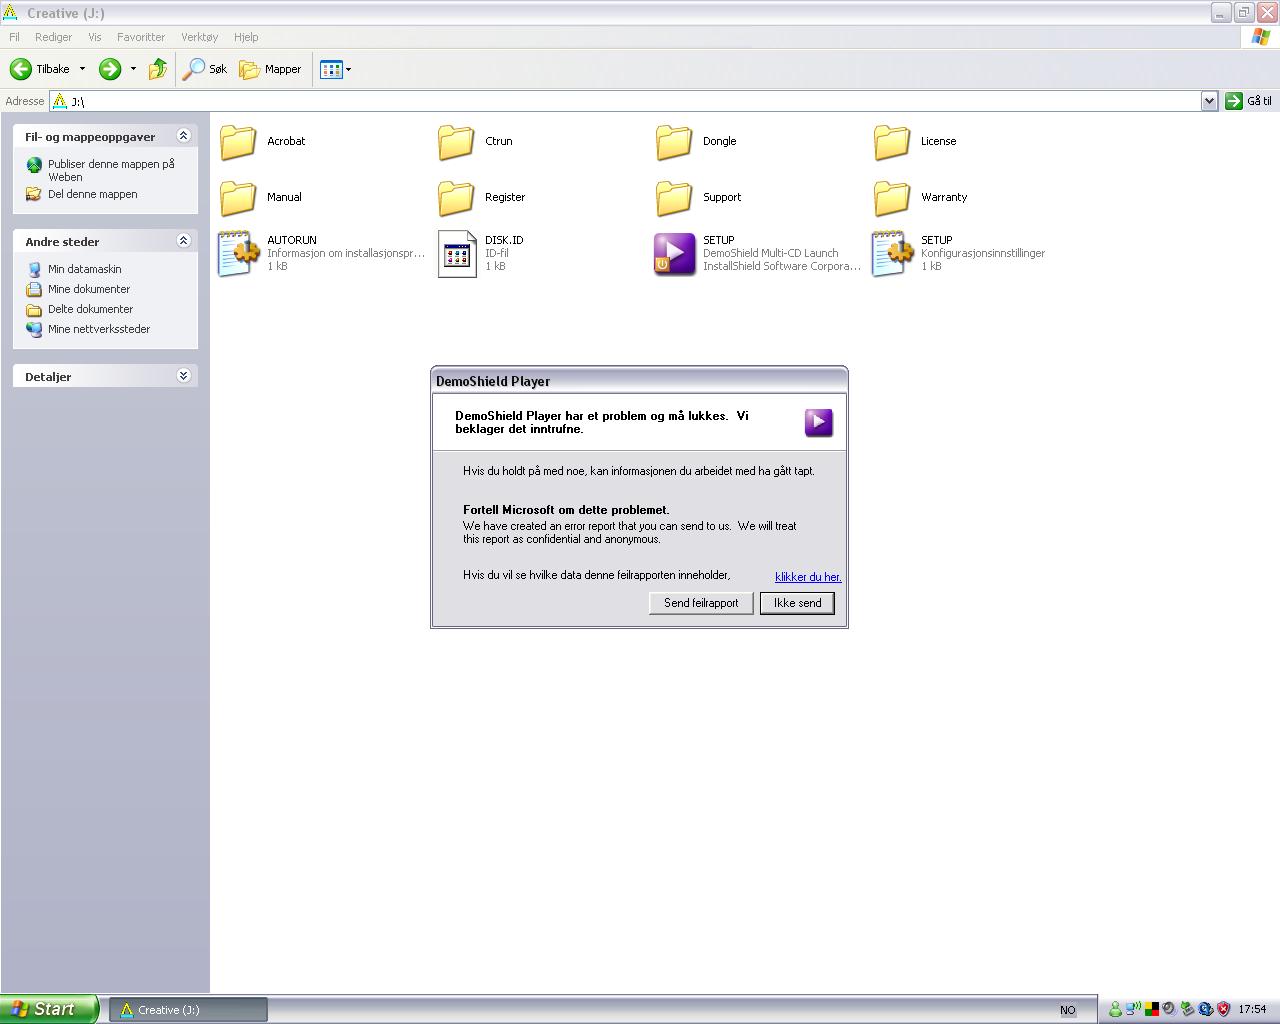Click the green Tilbake back arrow

[21, 69]
